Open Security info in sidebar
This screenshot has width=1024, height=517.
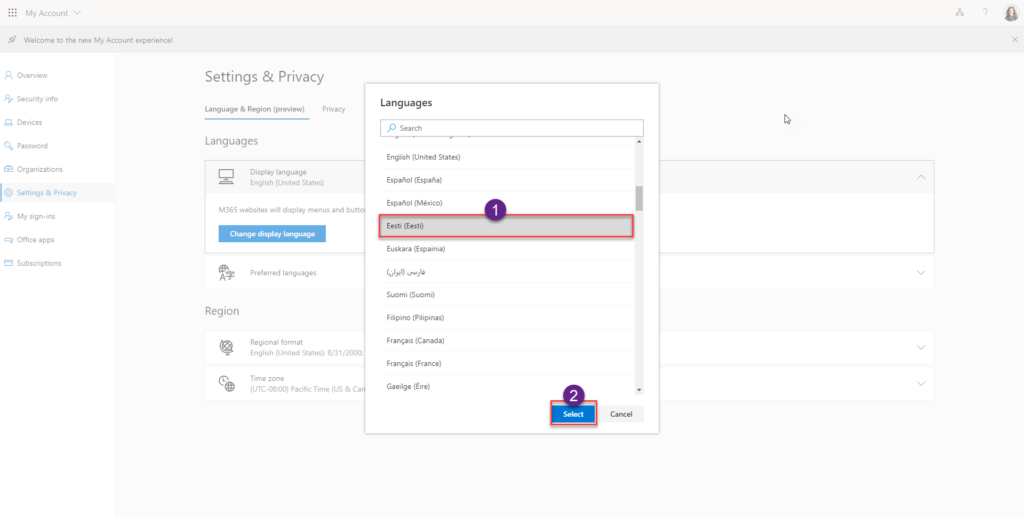37,99
